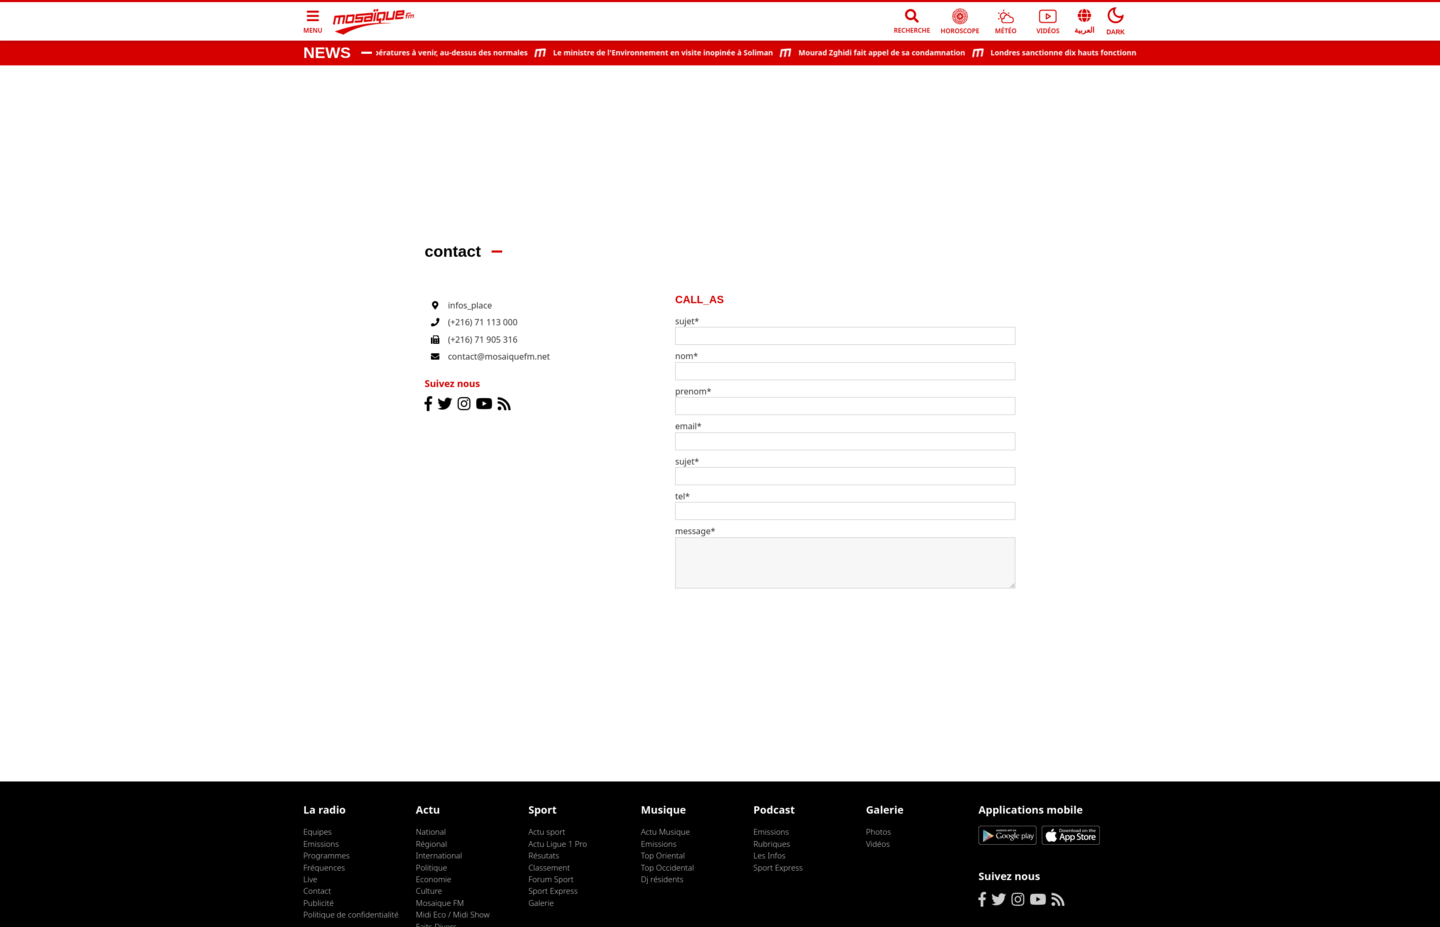Open Facebook icon under contact Suivez nous
The width and height of the screenshot is (1440, 927).
pos(428,404)
